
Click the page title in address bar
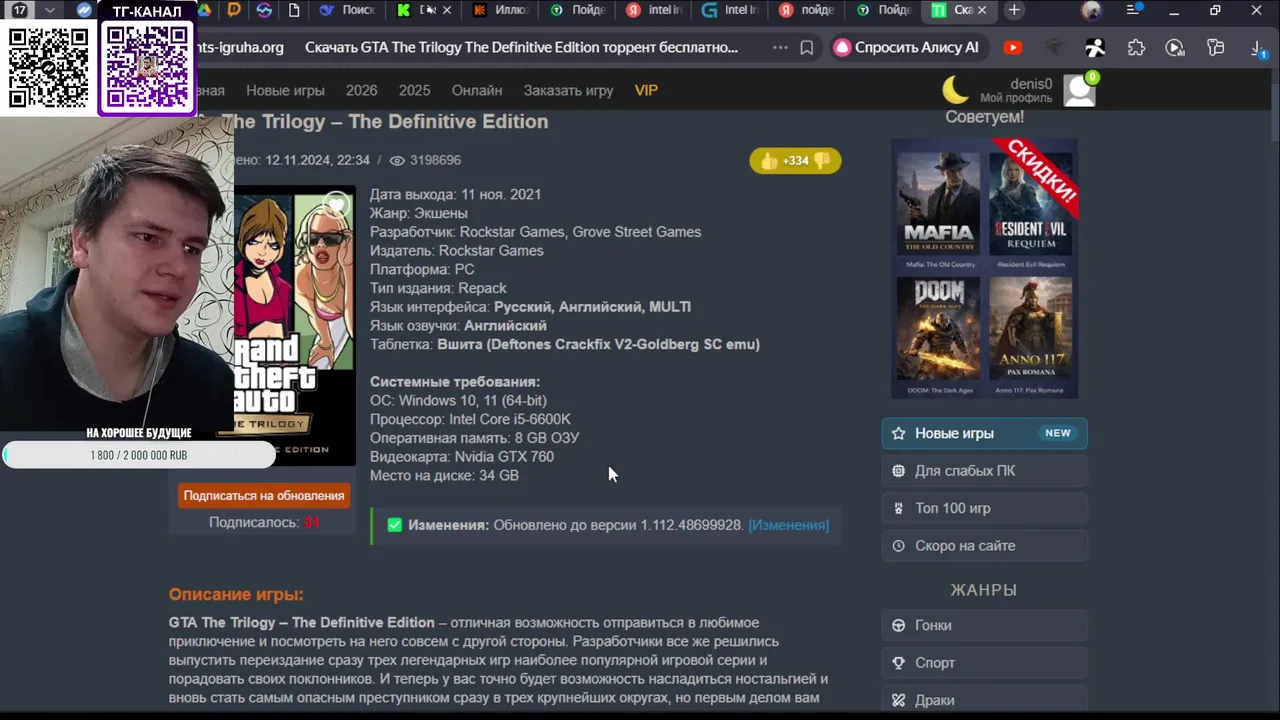(x=521, y=47)
